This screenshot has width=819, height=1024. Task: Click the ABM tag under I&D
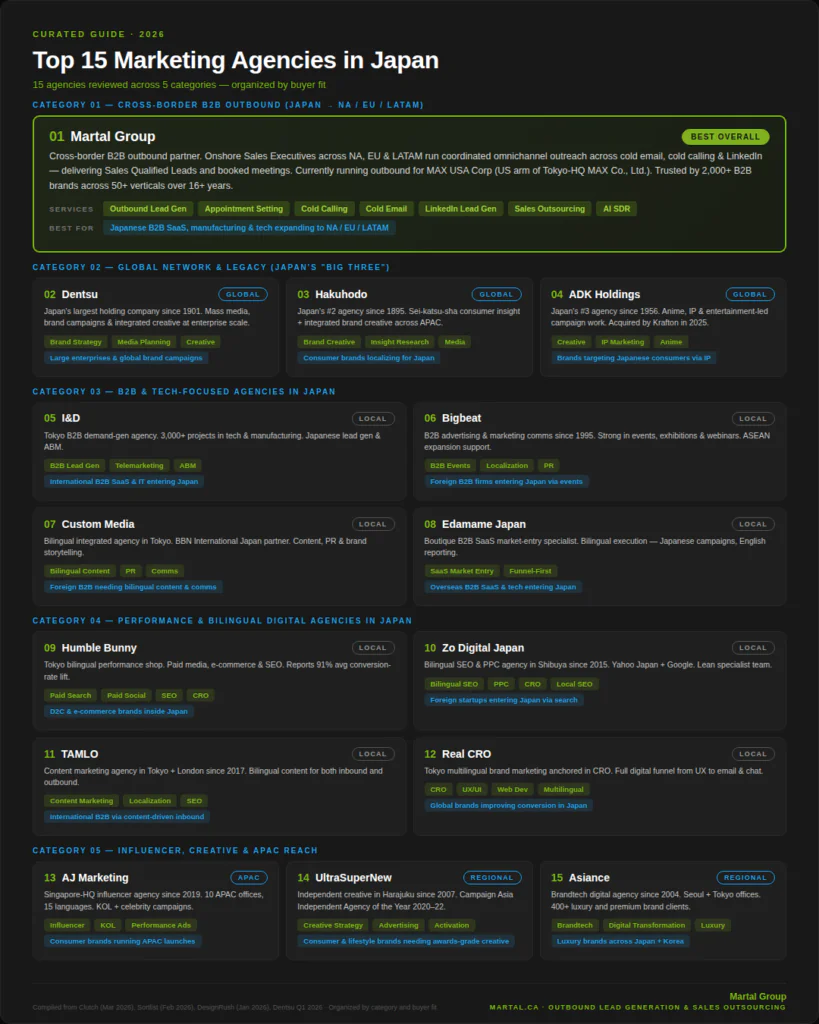pyautogui.click(x=187, y=466)
